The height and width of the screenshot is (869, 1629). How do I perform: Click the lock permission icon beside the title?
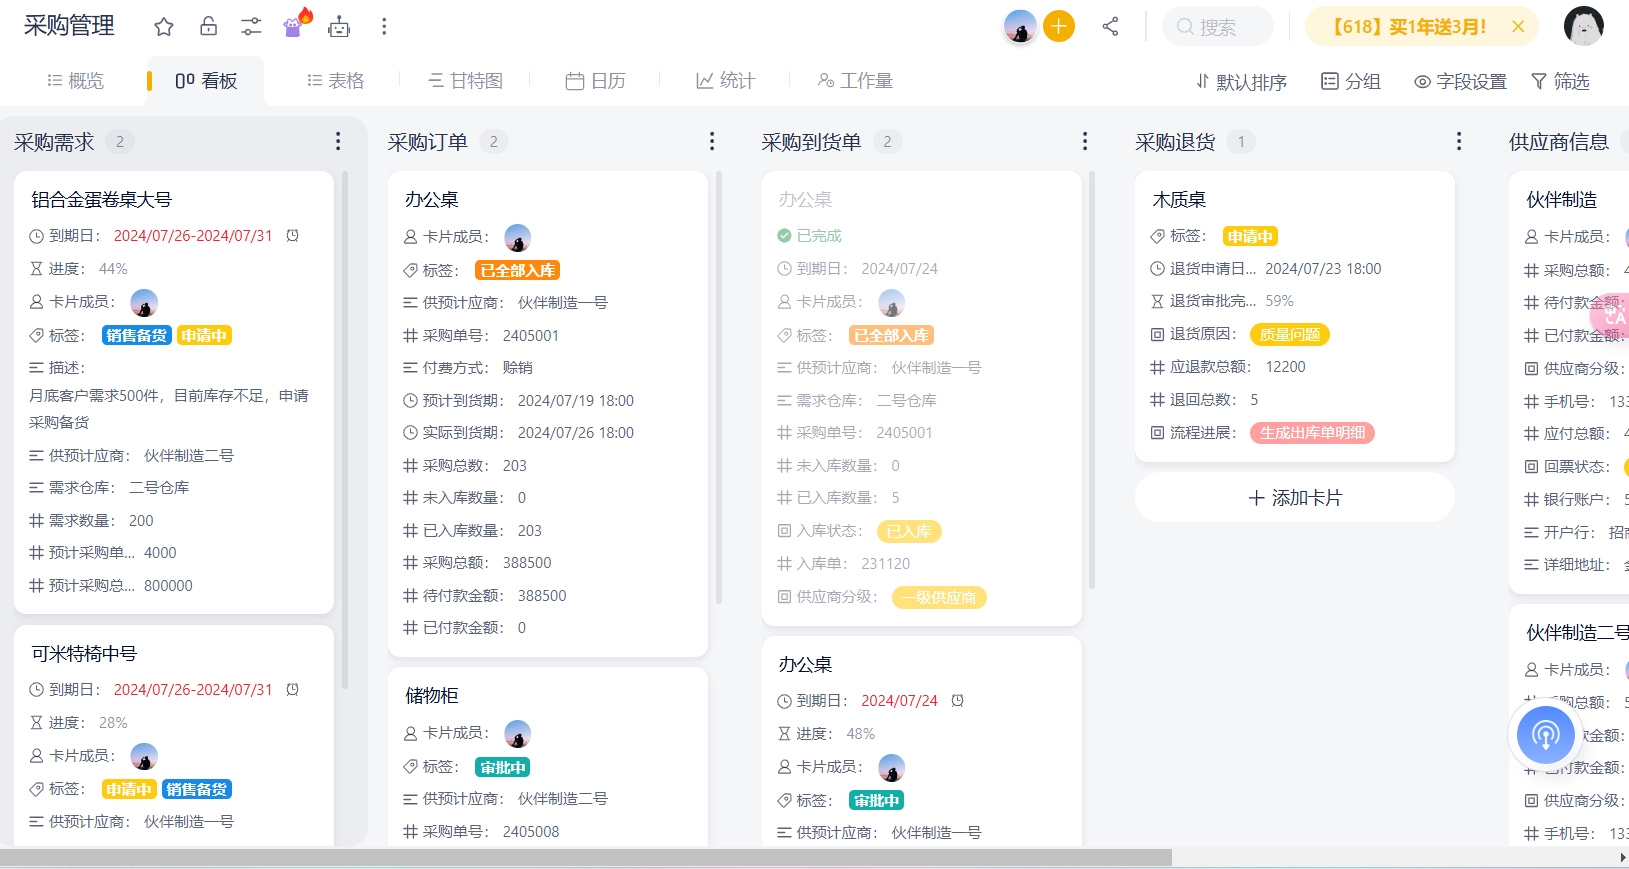click(x=208, y=26)
